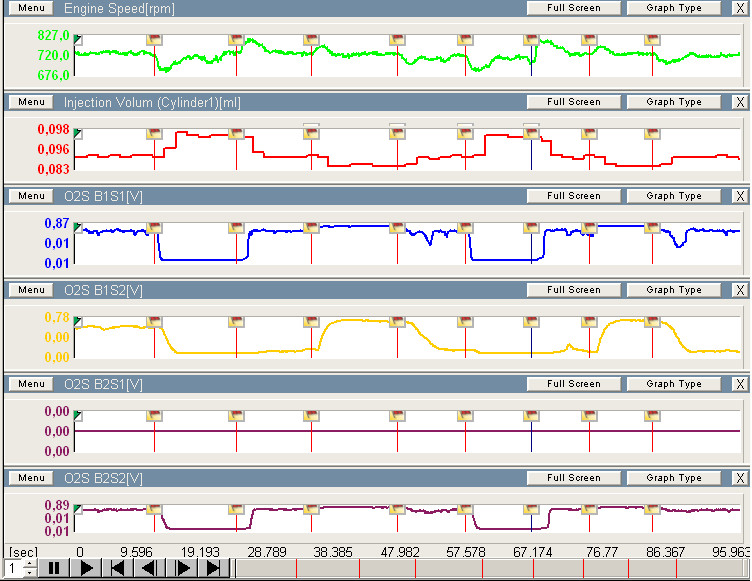Click green start flag on Engine Speed graph
The height and width of the screenshot is (581, 752).
point(78,39)
